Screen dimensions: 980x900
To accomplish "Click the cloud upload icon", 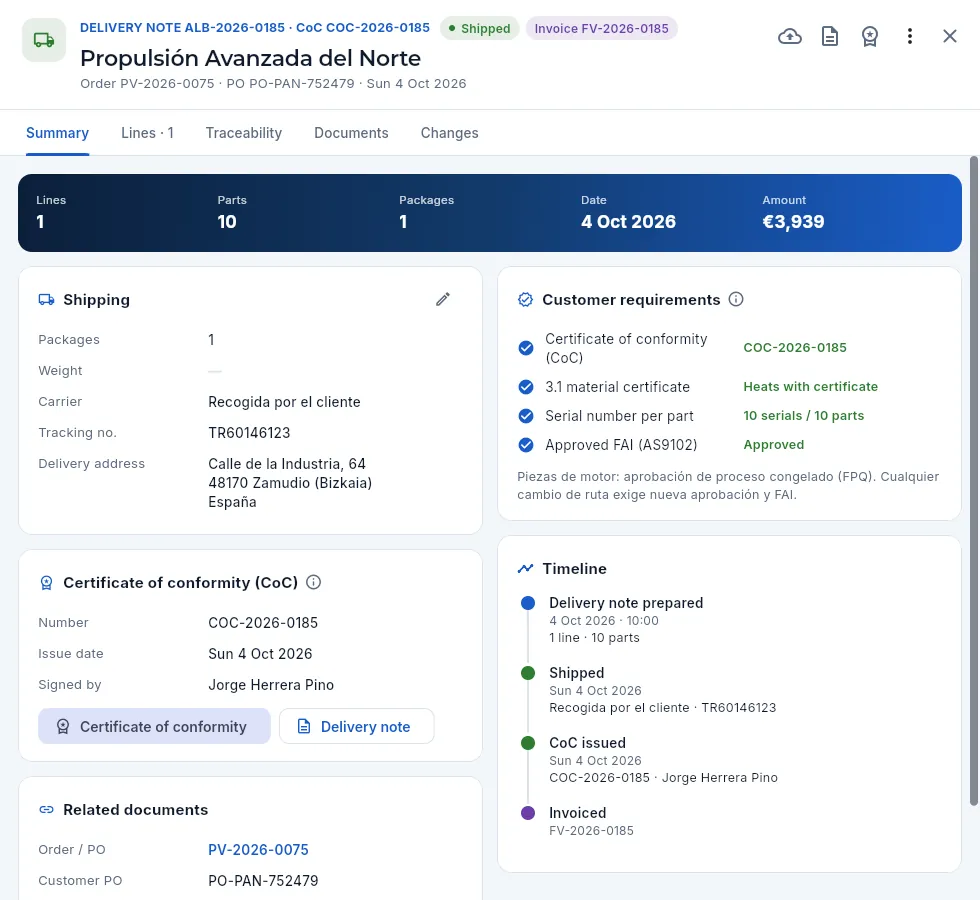I will [790, 36].
